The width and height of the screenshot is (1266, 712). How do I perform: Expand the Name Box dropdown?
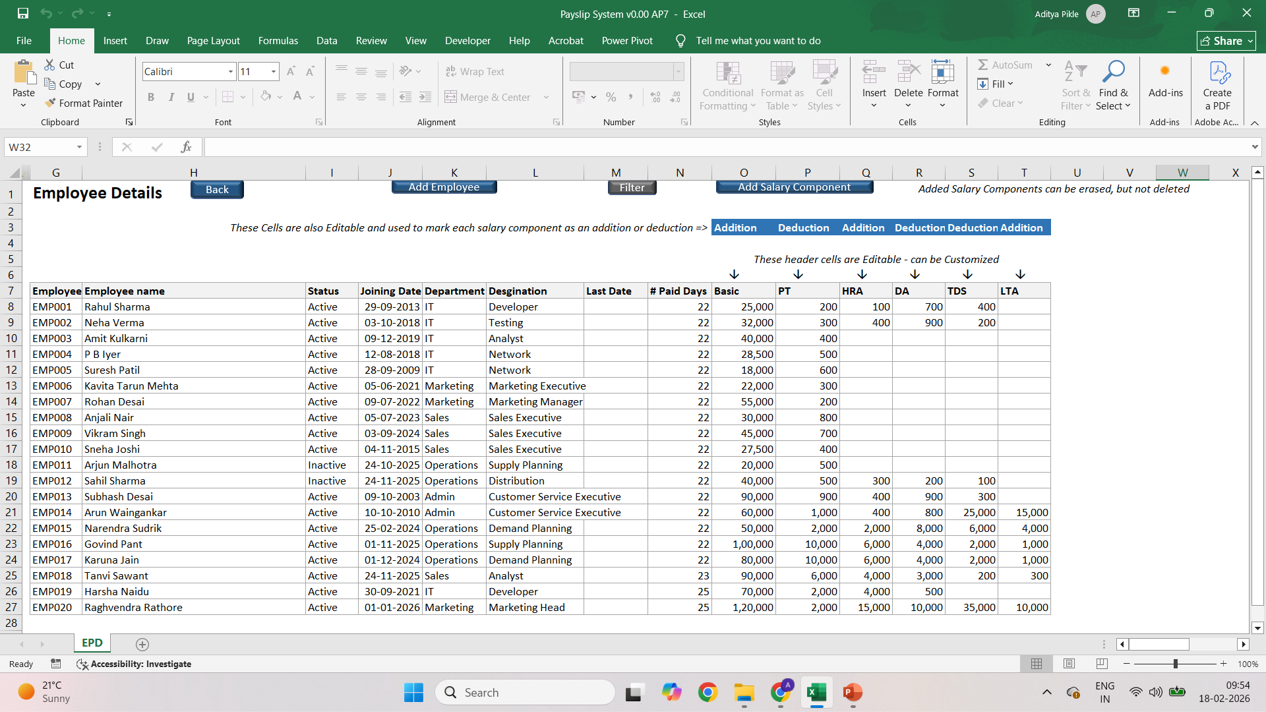(x=79, y=147)
